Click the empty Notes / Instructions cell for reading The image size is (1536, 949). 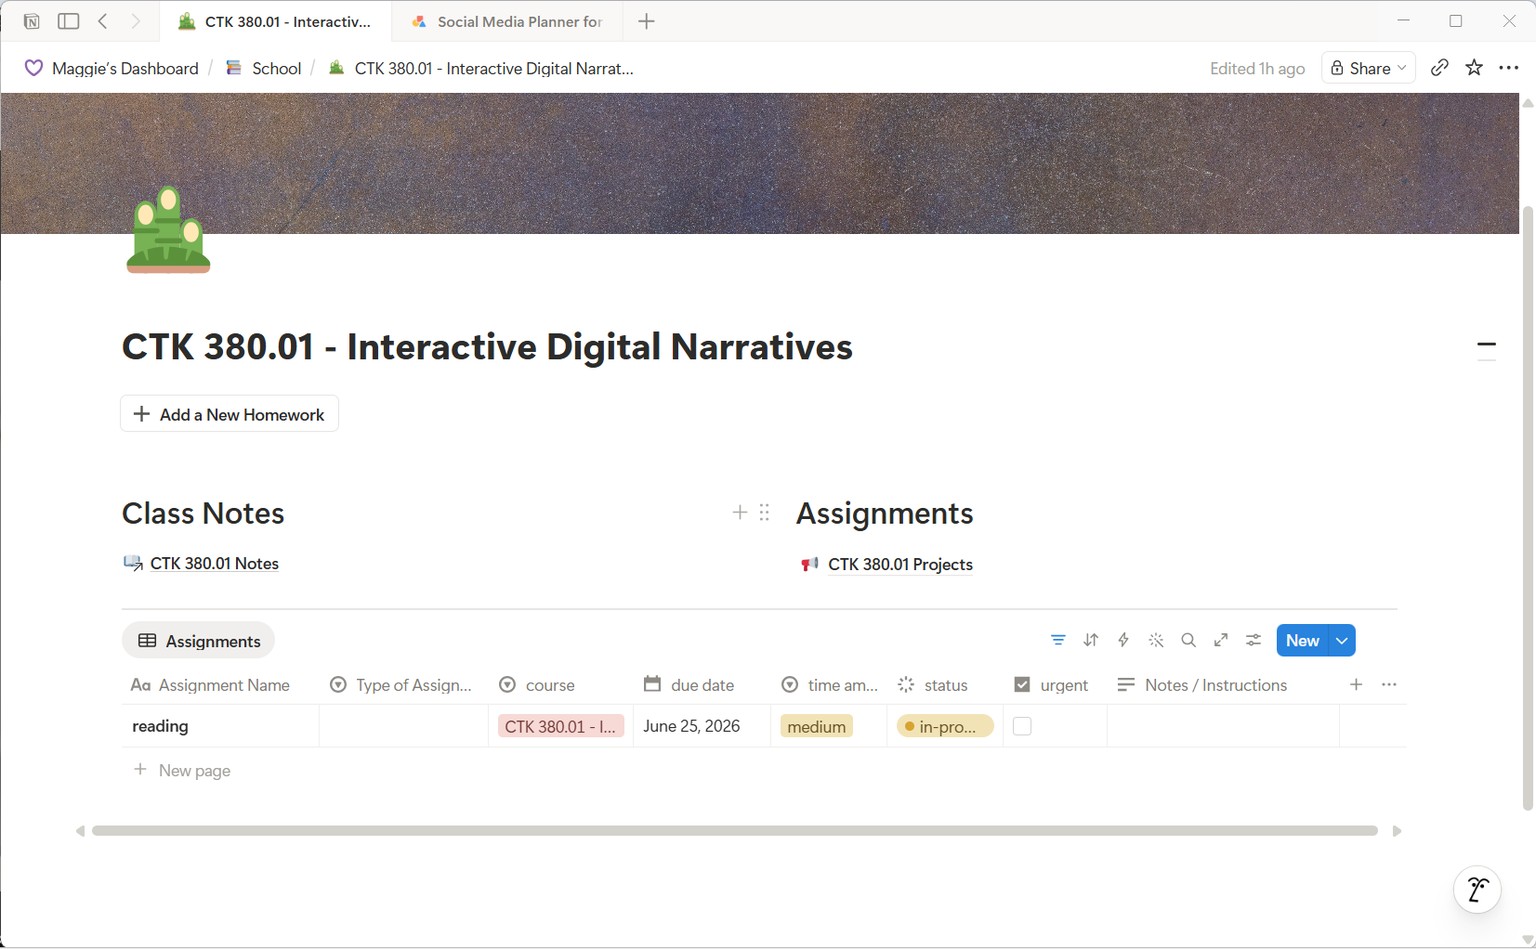point(1223,726)
